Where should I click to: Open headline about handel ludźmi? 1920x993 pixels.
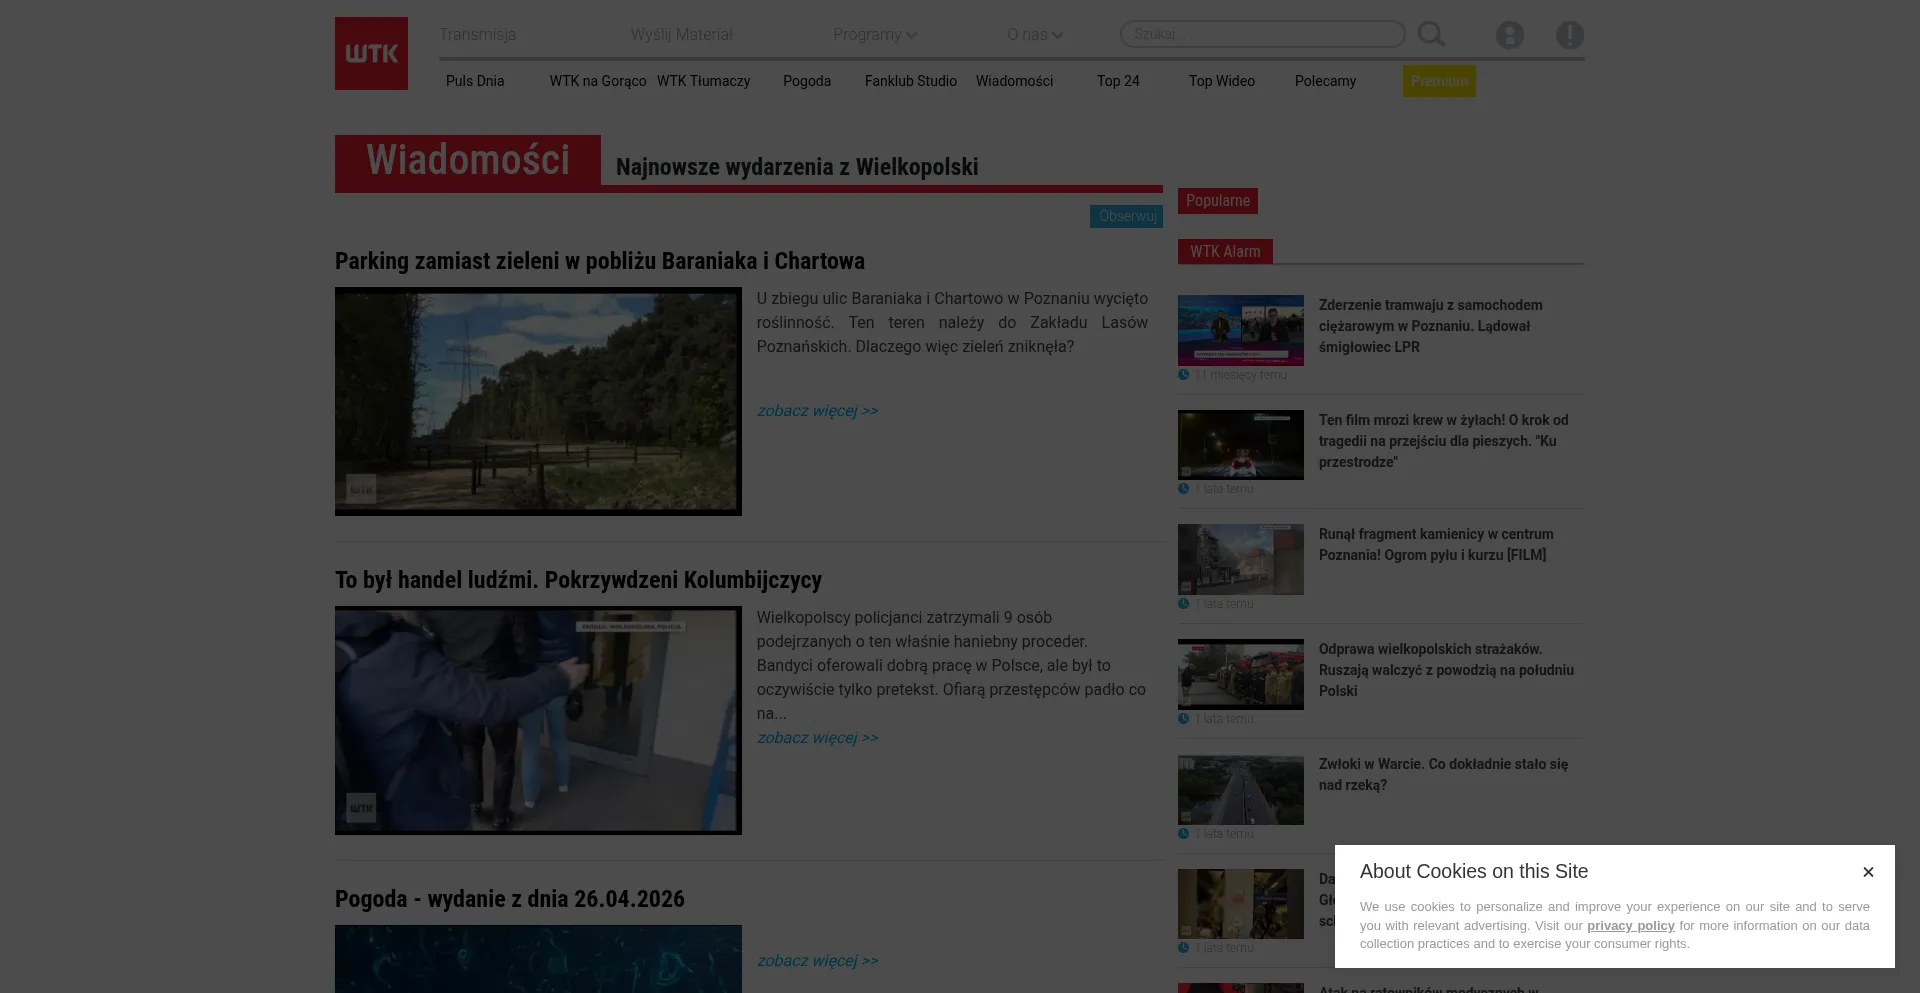coord(578,580)
